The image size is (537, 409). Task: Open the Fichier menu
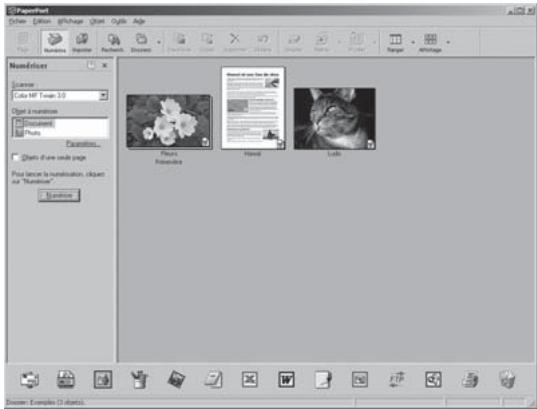point(17,21)
